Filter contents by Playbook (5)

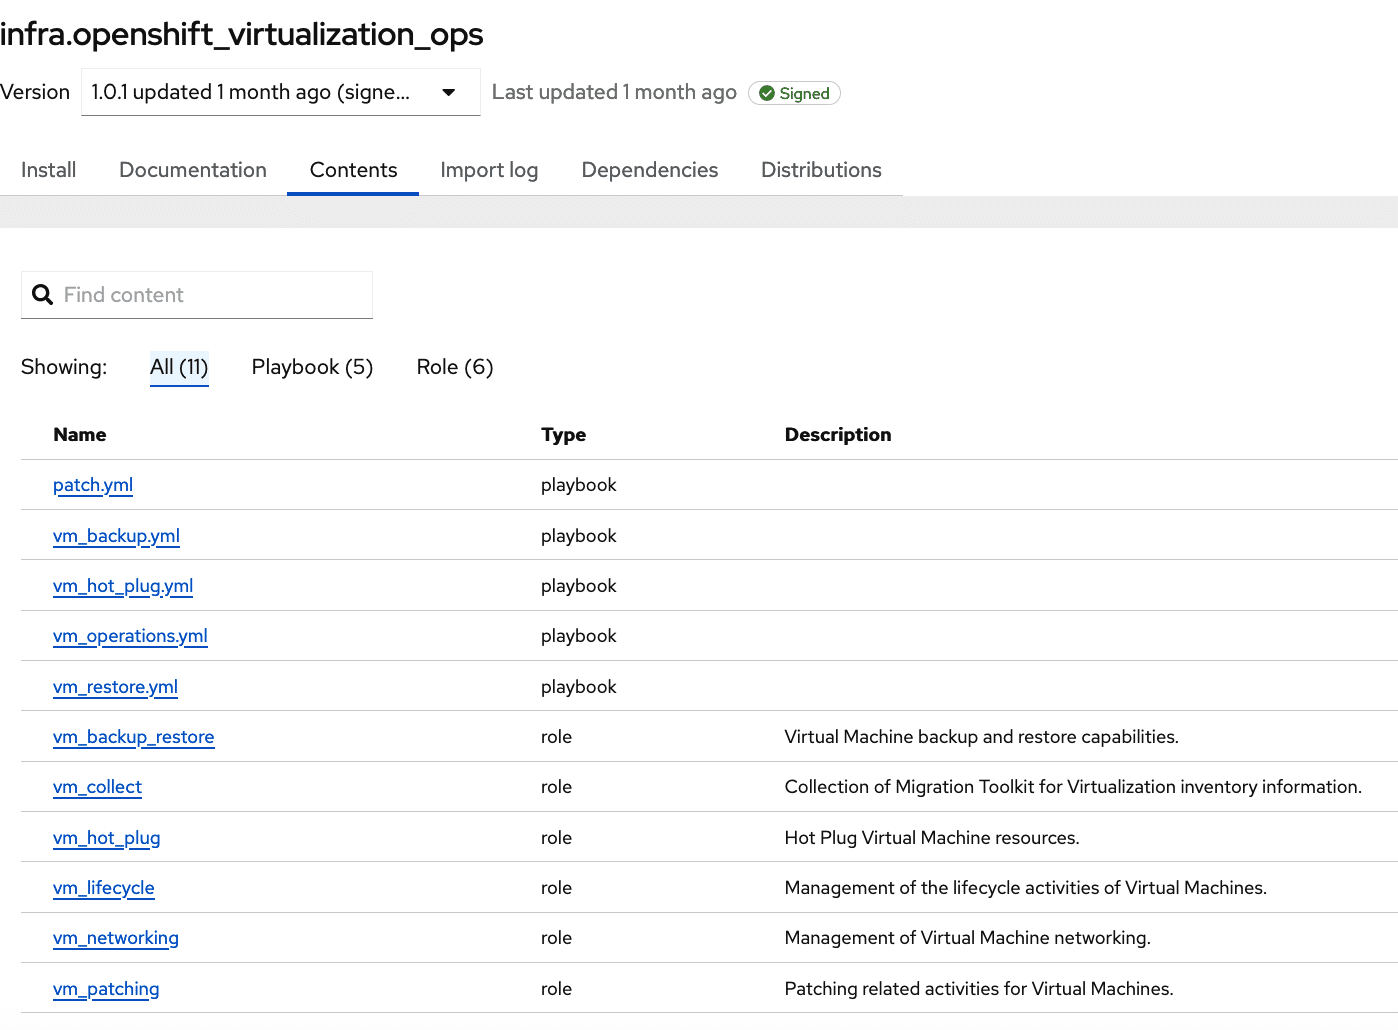coord(312,367)
